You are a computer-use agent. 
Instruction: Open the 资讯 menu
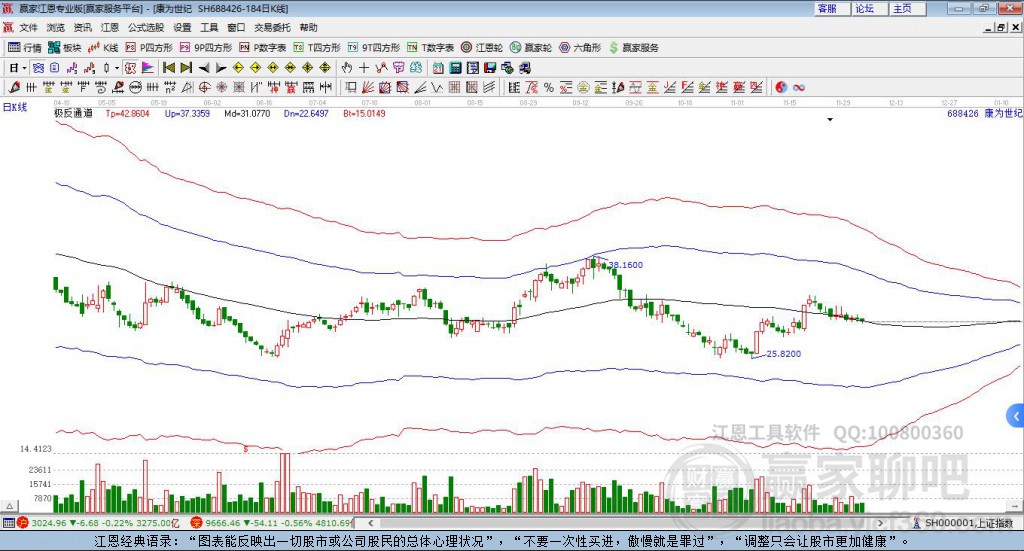82,27
